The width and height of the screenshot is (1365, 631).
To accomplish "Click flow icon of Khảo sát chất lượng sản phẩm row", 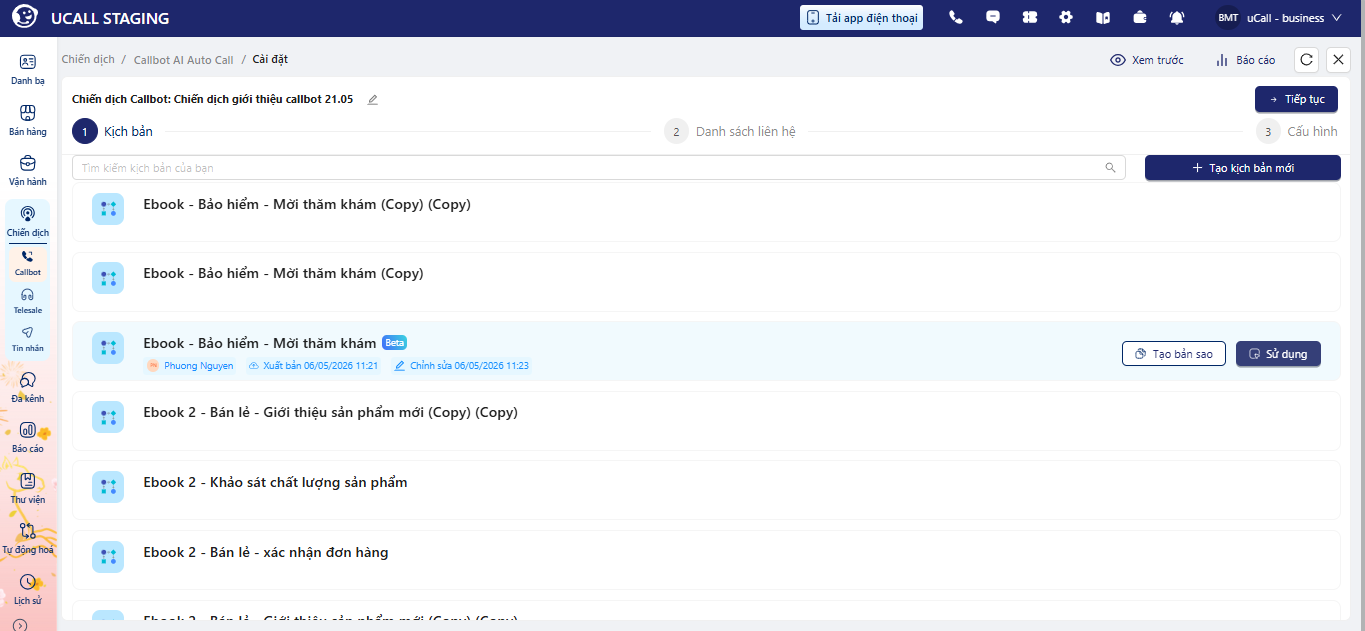I will tap(108, 487).
